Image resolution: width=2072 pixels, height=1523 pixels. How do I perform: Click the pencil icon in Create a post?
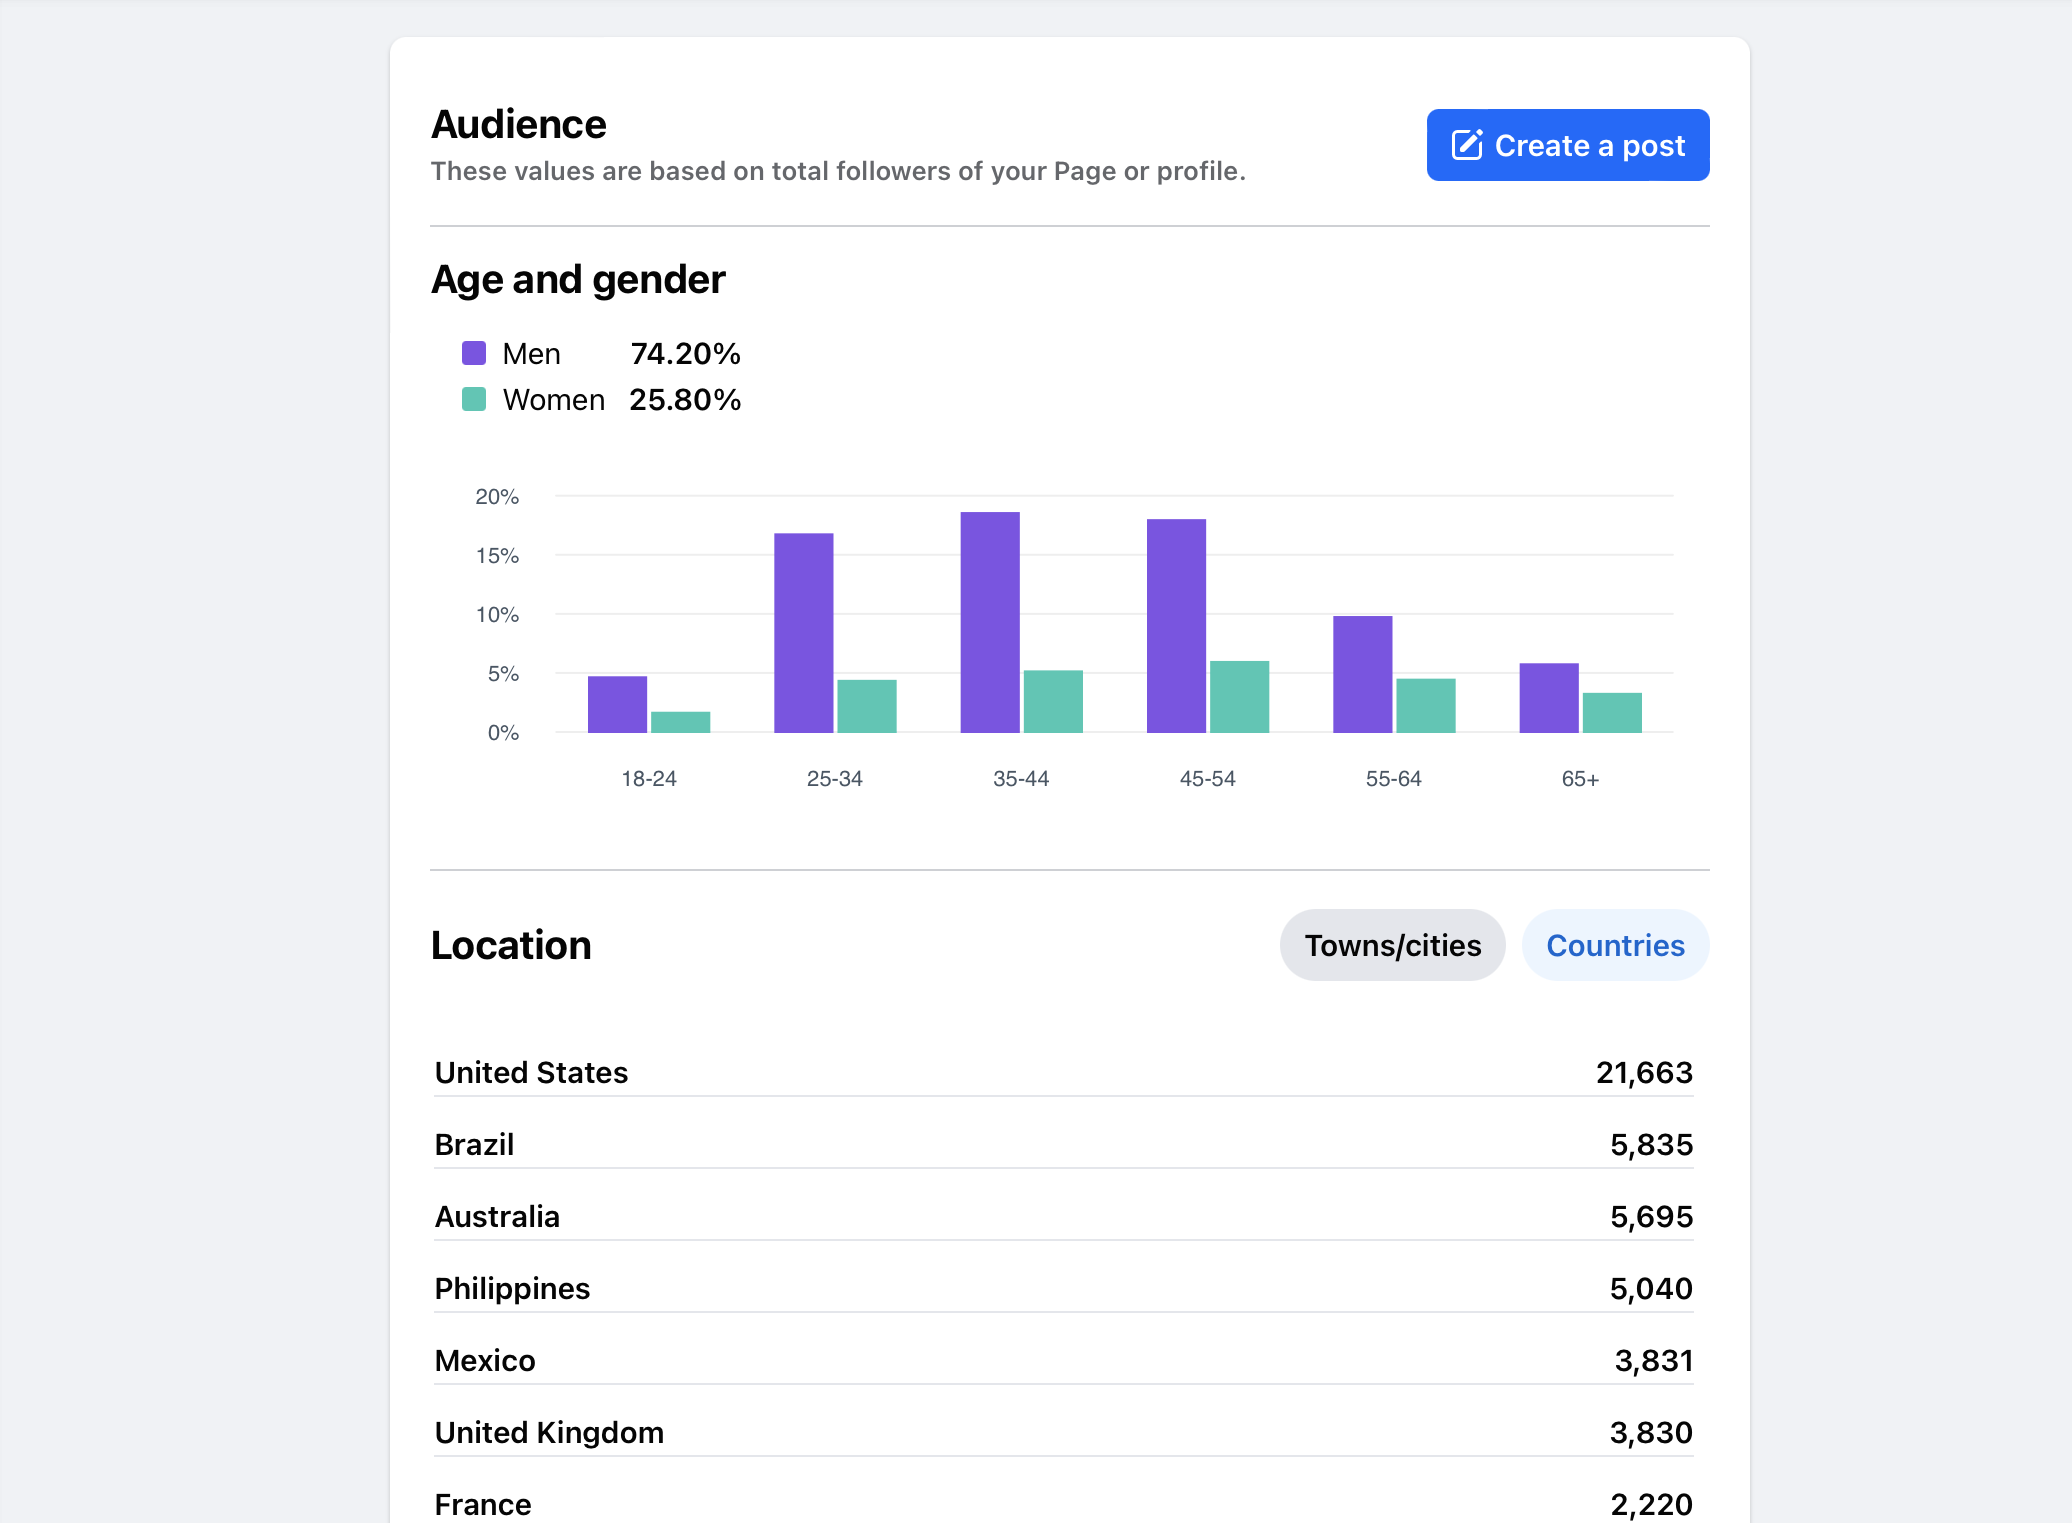[1466, 145]
